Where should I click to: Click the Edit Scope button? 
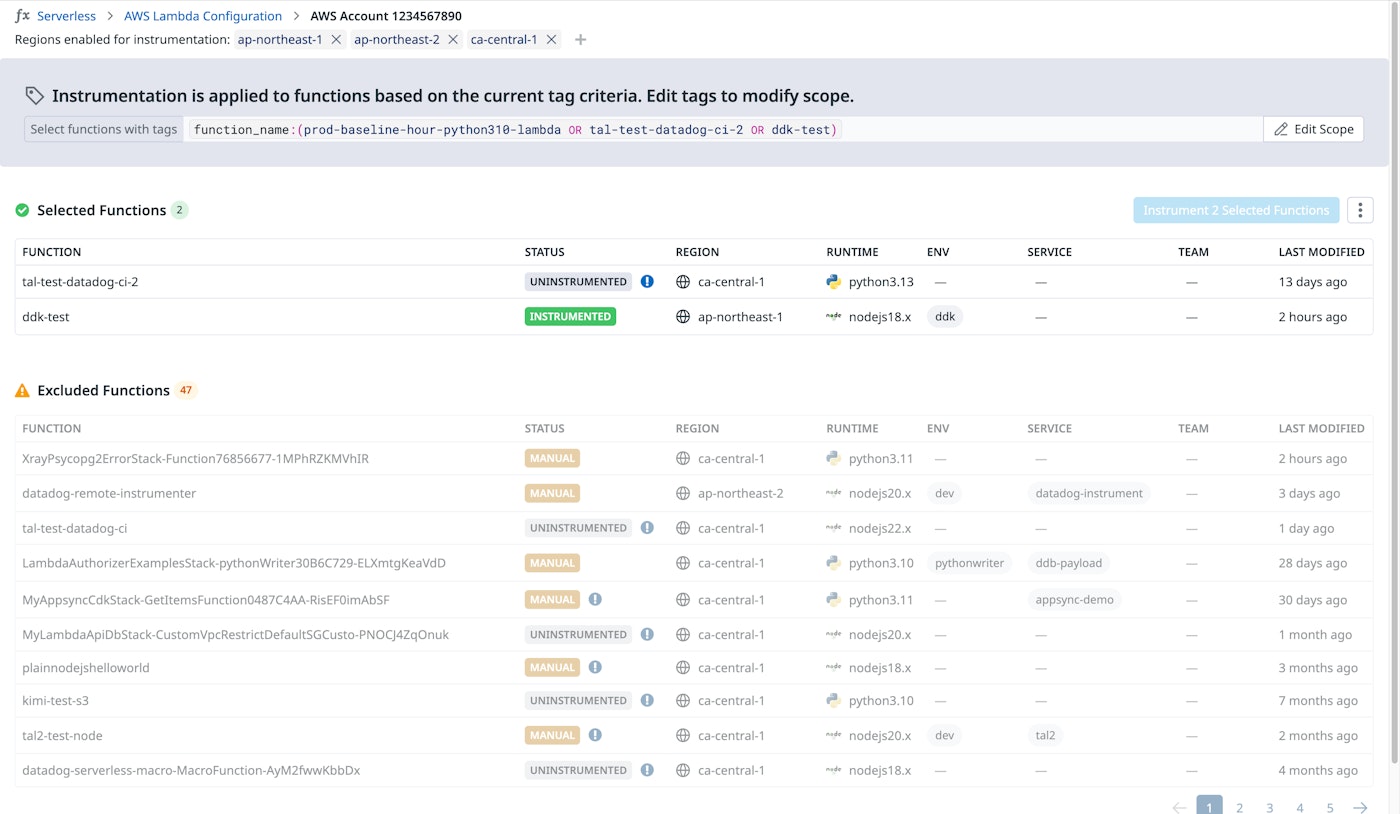click(x=1314, y=129)
